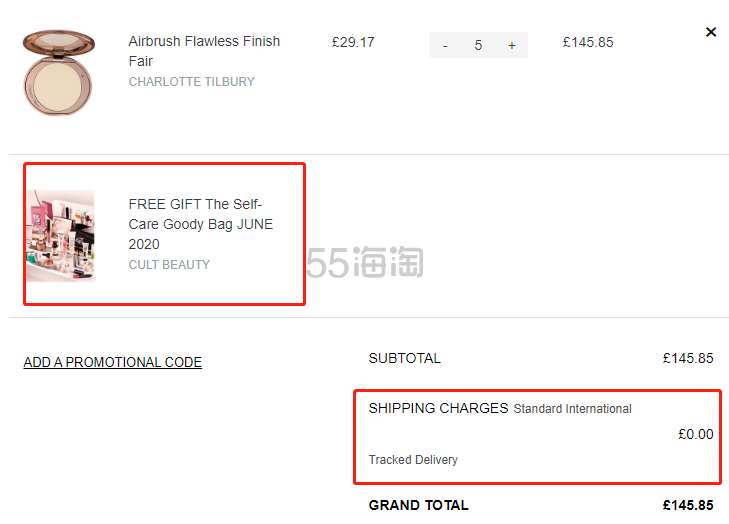Open the Airbrush Flawless Finish compact thumbnail
The image size is (729, 524).
59,73
